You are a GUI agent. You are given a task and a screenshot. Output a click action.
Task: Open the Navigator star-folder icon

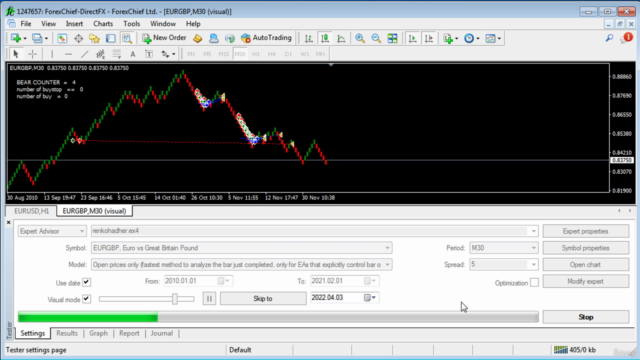pyautogui.click(x=94, y=38)
